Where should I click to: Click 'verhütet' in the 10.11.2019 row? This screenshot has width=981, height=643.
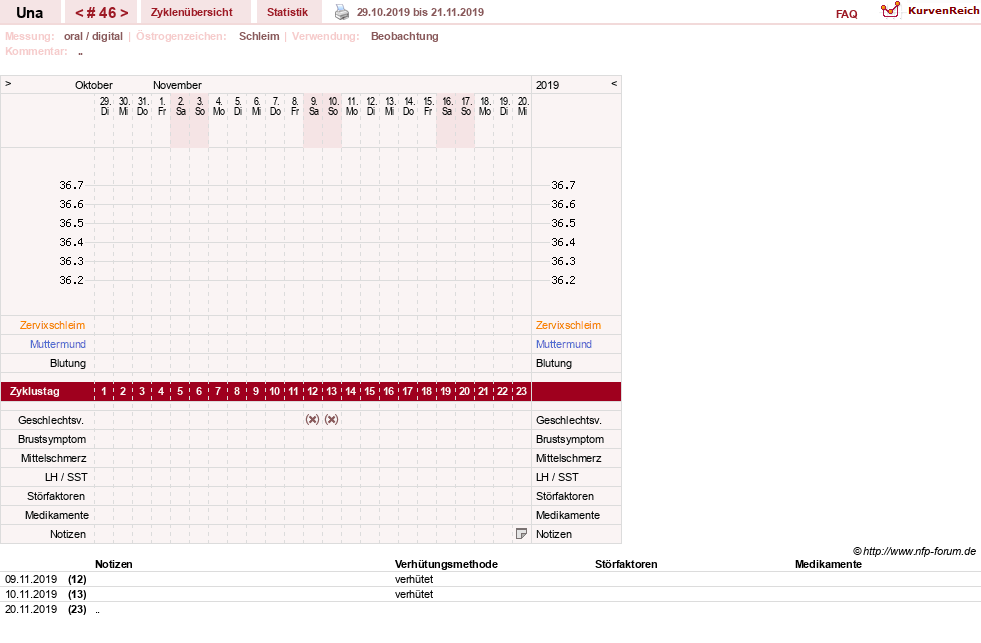[x=414, y=594]
